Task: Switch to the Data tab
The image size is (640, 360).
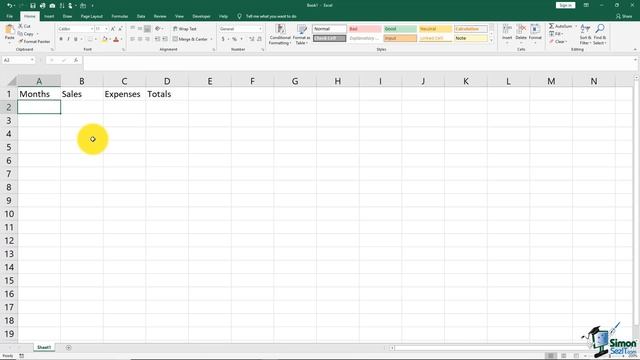Action: (141, 16)
